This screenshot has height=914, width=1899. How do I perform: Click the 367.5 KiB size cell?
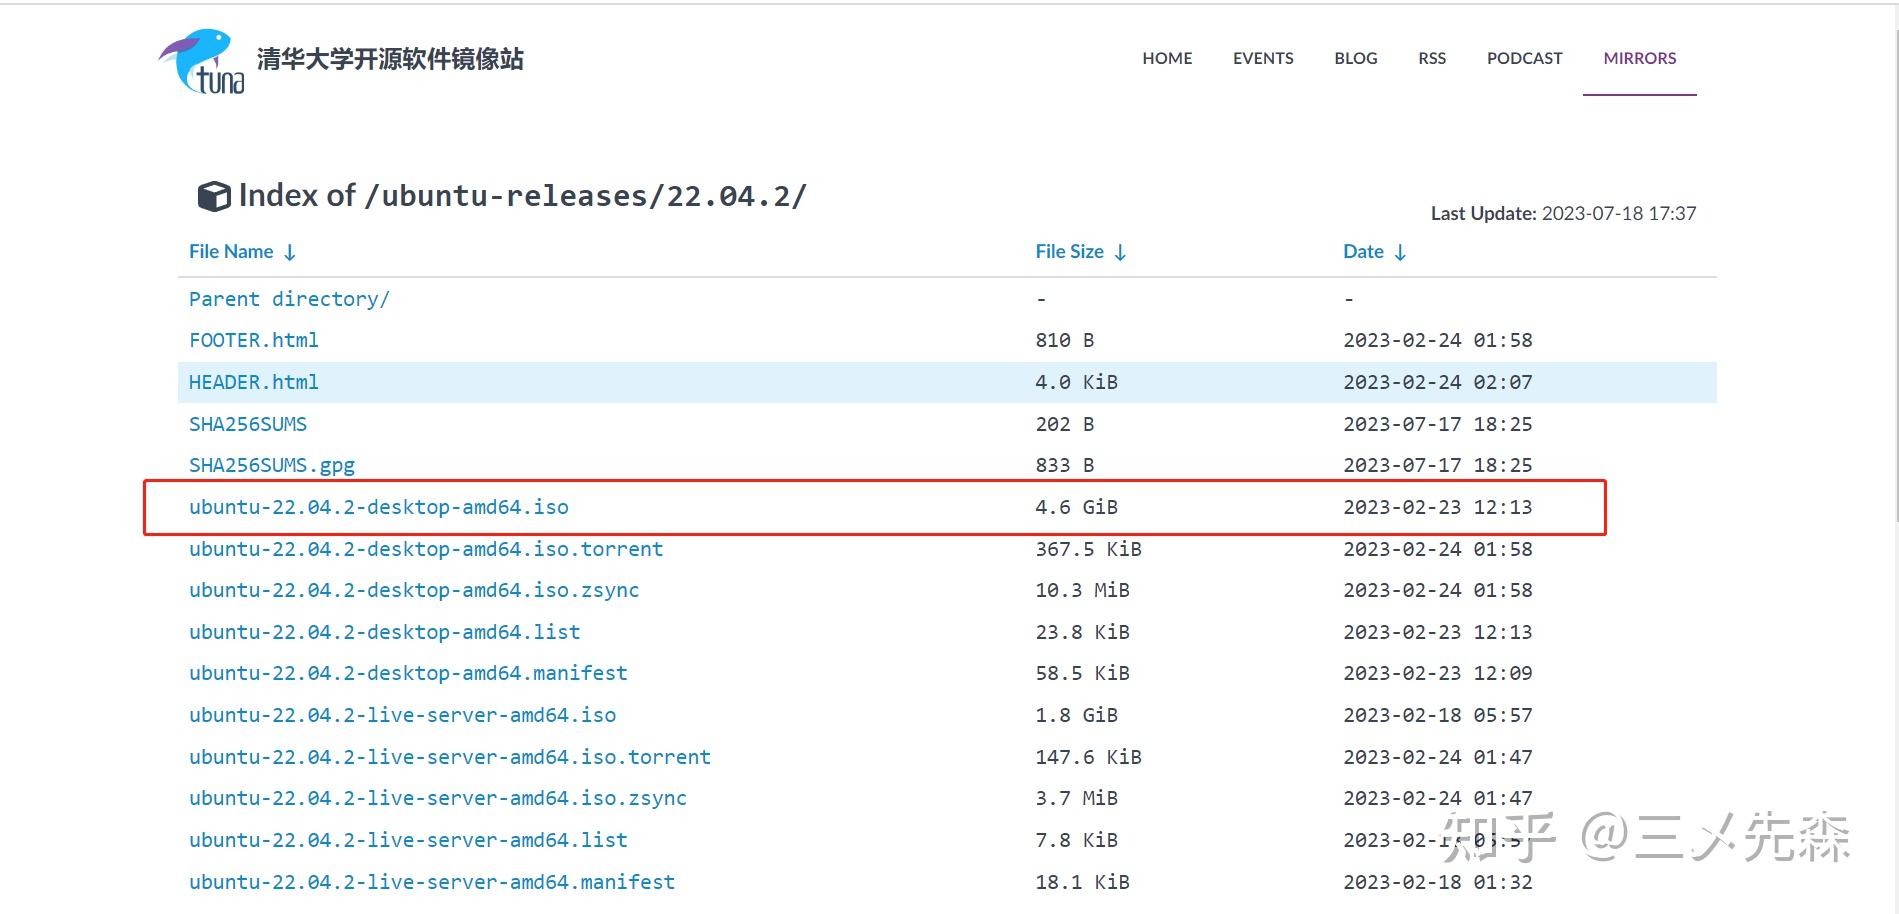click(1088, 549)
